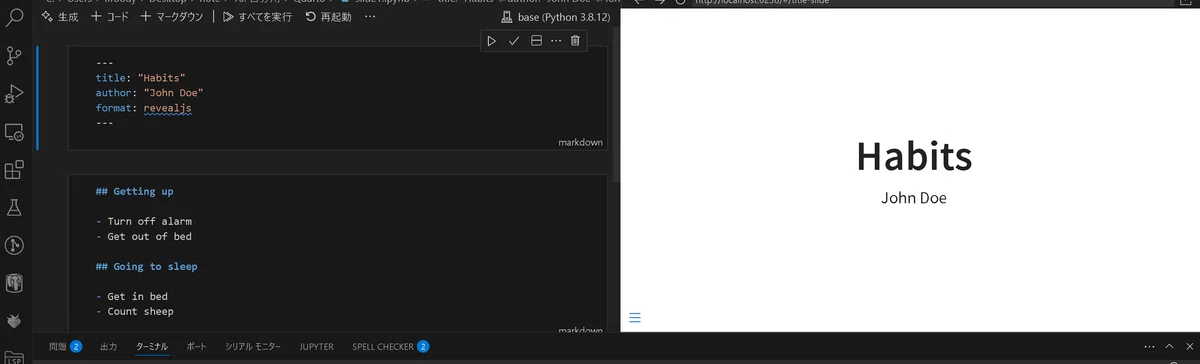The image size is (1200, 364).
Task: Open the strawberry-shaped sidebar icon
Action: (14, 322)
